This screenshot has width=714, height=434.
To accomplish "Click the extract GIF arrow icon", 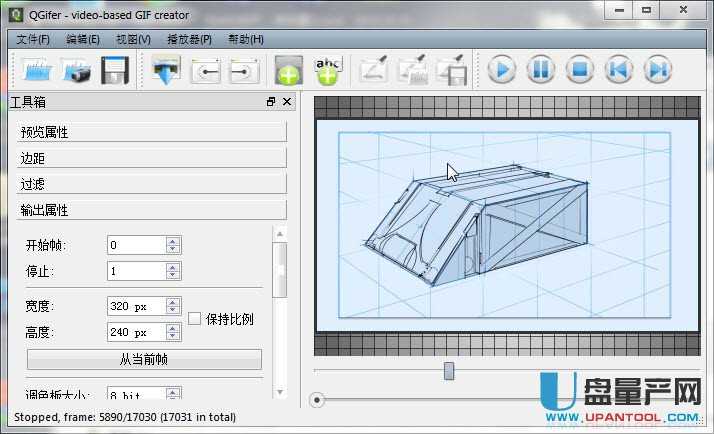I will (x=166, y=70).
